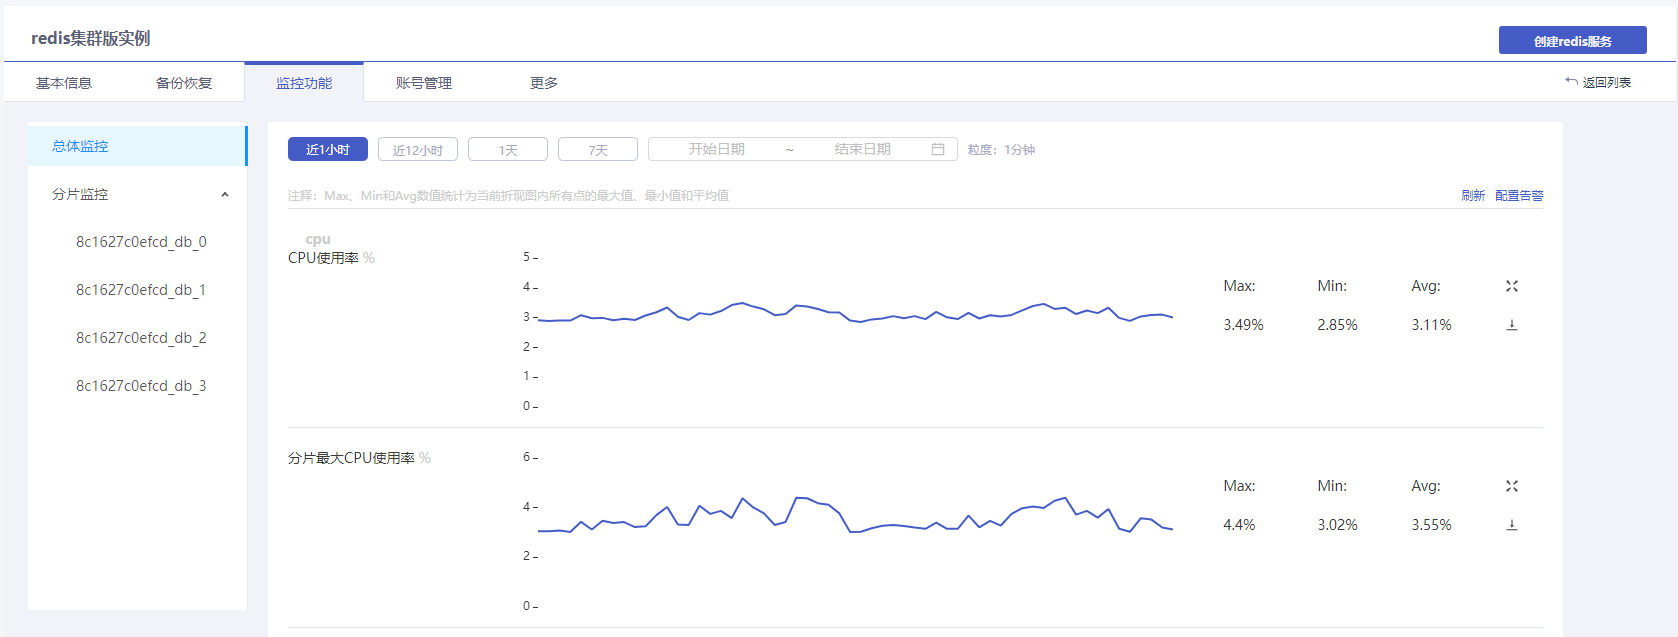Click the 开始日期 input field
This screenshot has width=1678, height=637.
pyautogui.click(x=716, y=149)
